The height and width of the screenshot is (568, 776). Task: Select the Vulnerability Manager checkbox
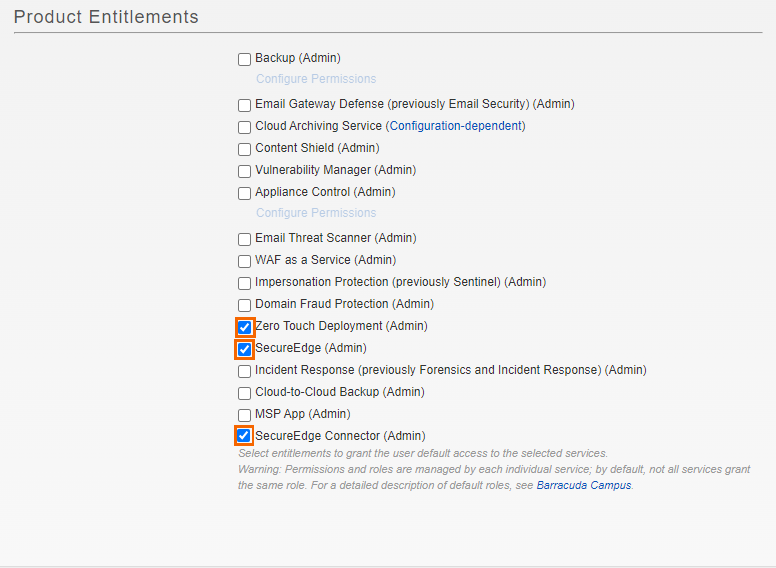click(244, 171)
